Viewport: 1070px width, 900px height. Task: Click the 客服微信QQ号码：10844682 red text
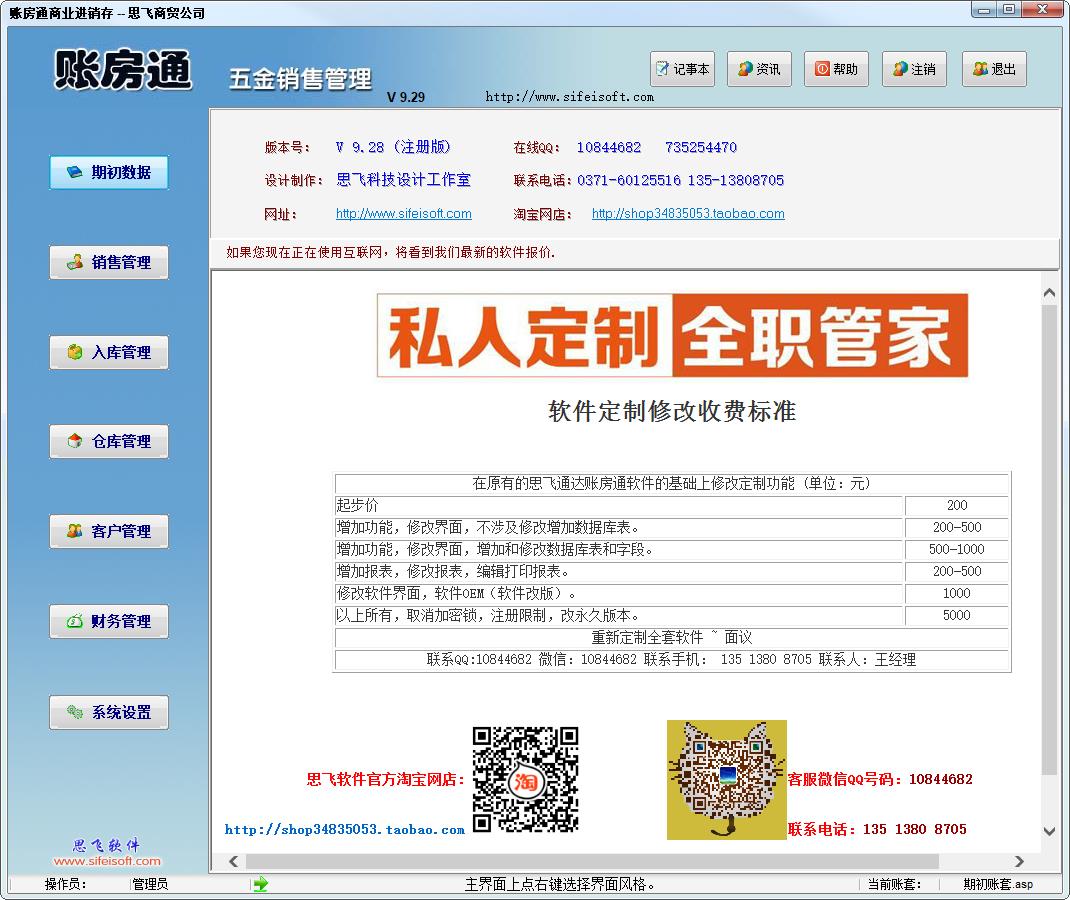880,779
